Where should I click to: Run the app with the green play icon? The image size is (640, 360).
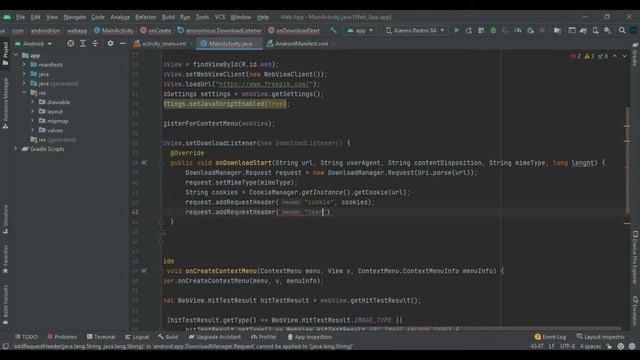pyautogui.click(x=457, y=30)
